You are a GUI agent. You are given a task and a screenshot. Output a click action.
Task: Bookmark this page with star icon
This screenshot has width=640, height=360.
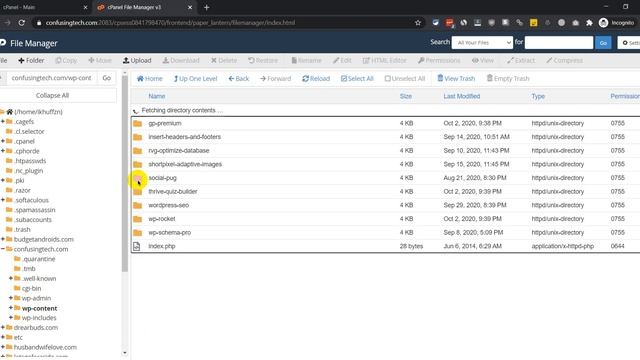418,23
